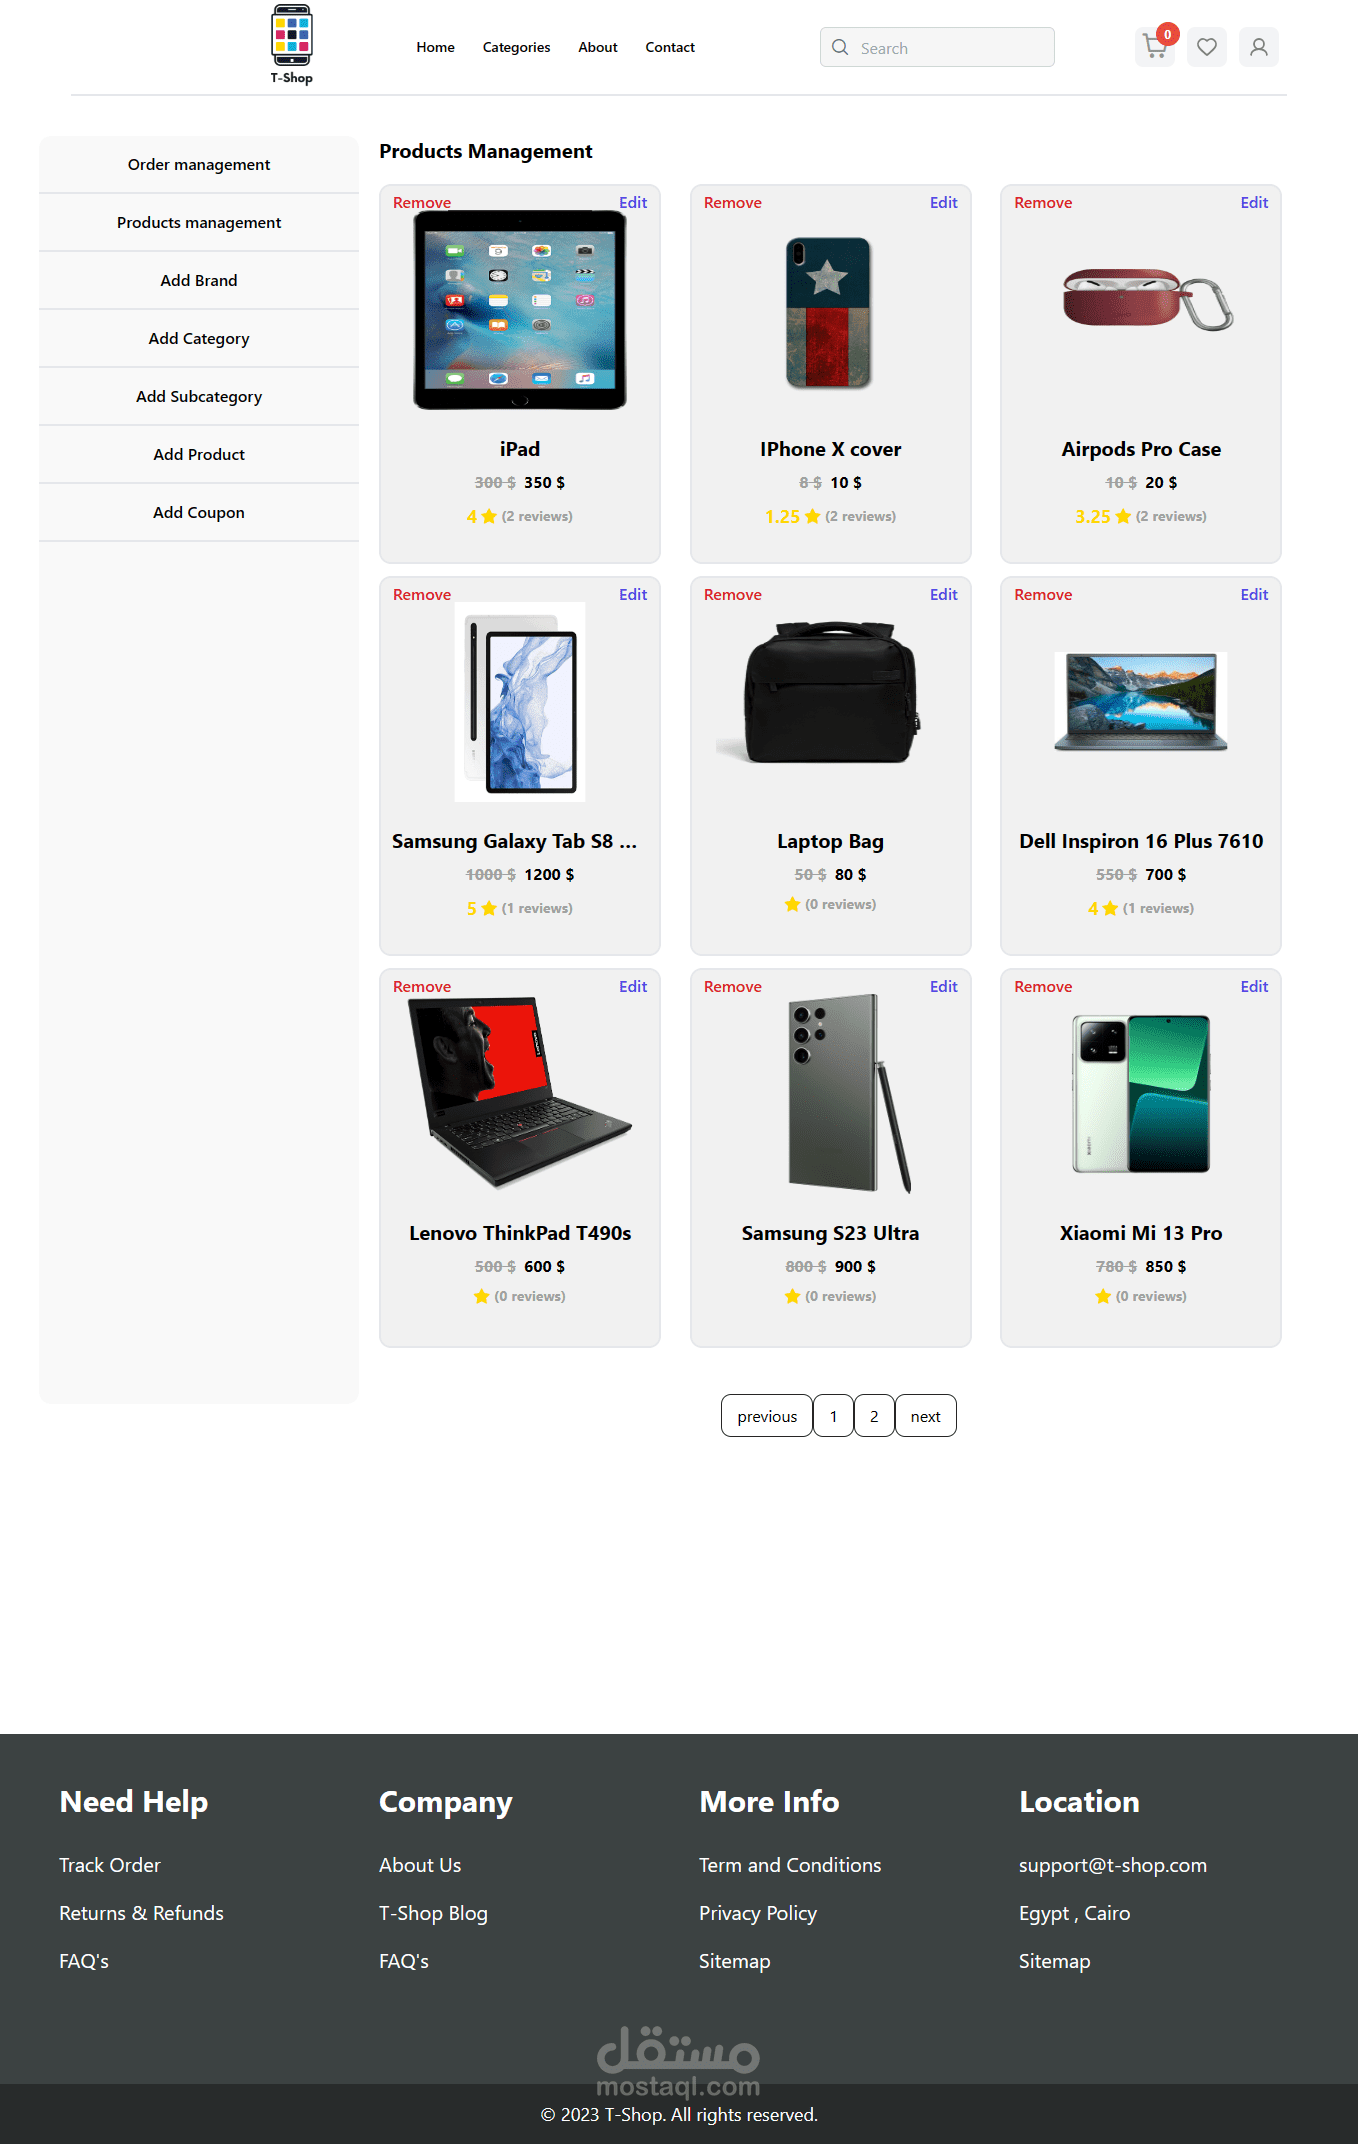Image resolution: width=1358 pixels, height=2144 pixels.
Task: Open the Dell Inspiron laptop thumbnail
Action: [1141, 702]
